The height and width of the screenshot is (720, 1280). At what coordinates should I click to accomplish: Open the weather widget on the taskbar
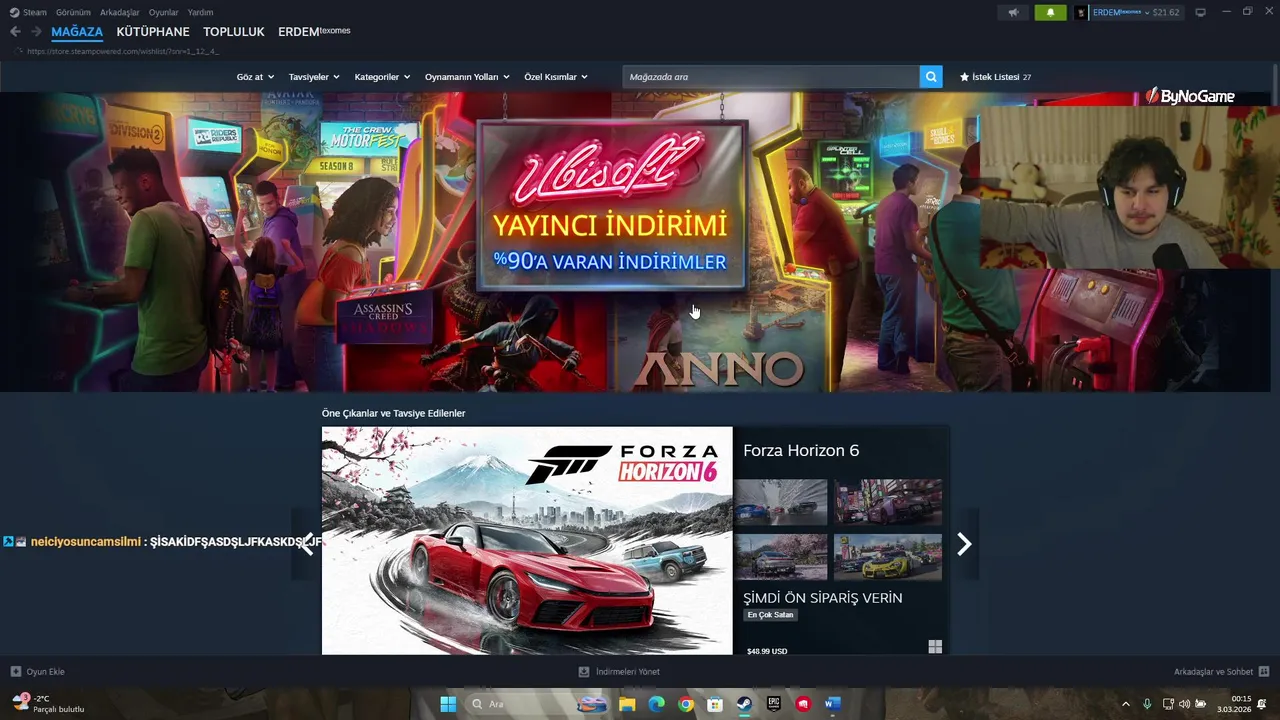47,704
